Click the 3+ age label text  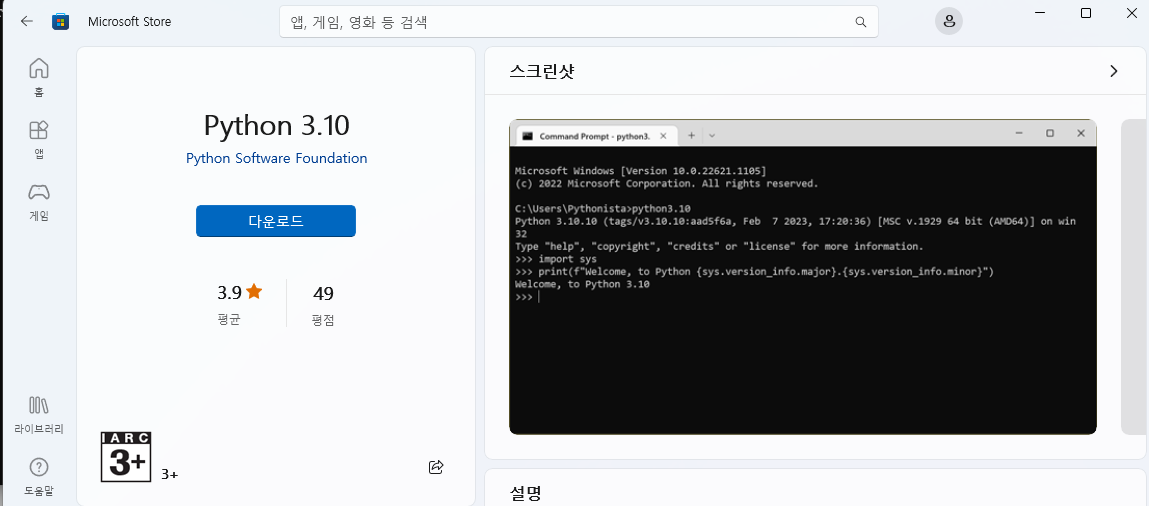point(169,475)
